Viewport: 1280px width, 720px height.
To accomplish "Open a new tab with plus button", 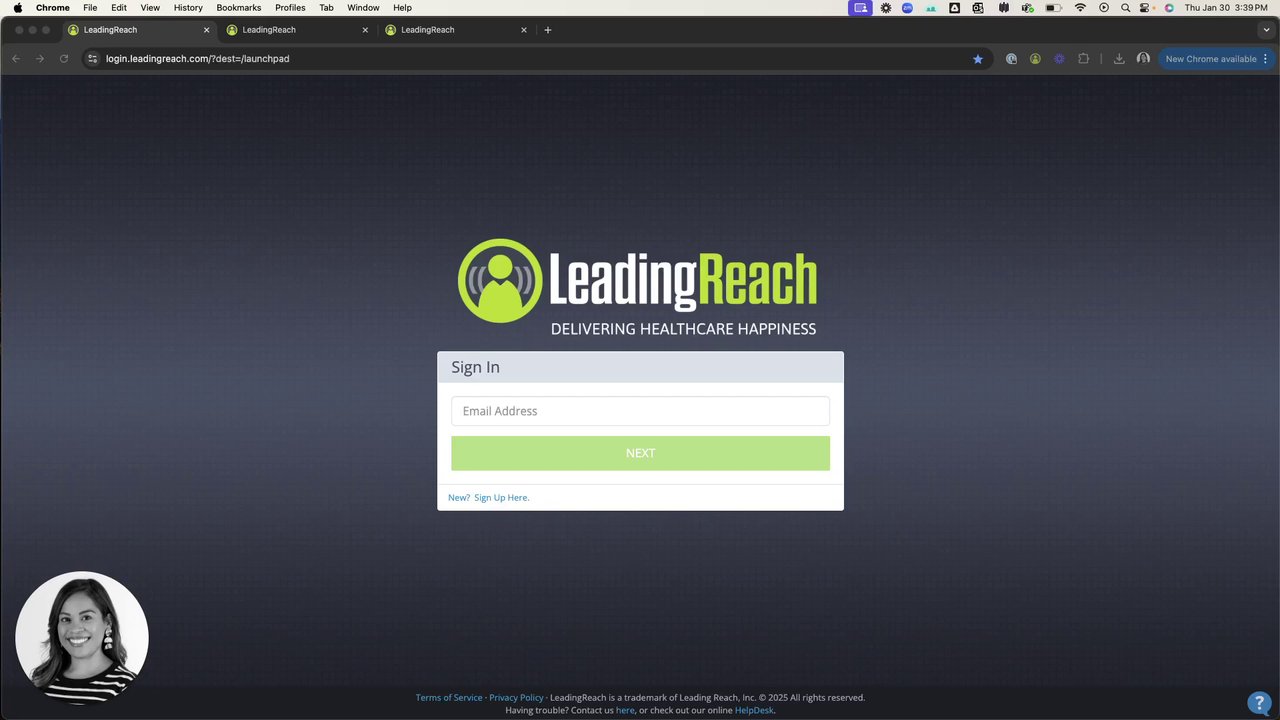I will (x=548, y=30).
